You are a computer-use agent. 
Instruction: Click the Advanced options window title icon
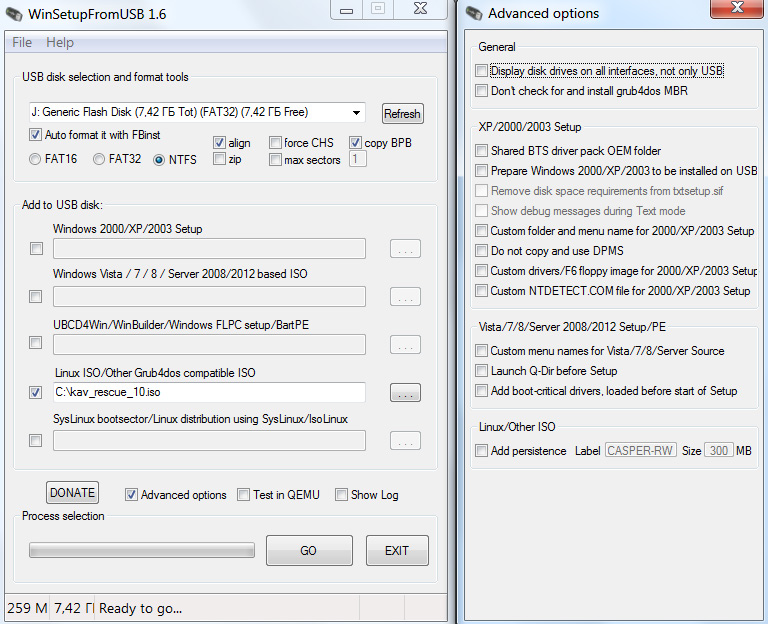[x=473, y=13]
